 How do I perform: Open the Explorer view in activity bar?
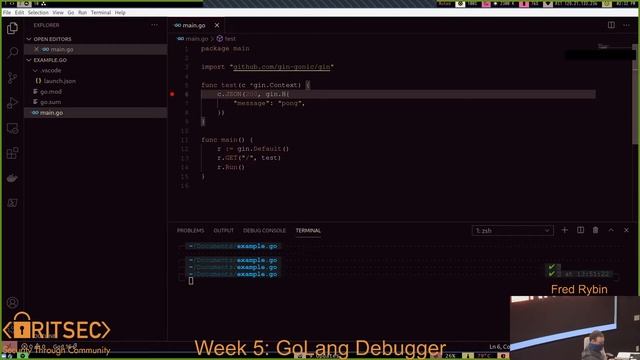[12, 28]
